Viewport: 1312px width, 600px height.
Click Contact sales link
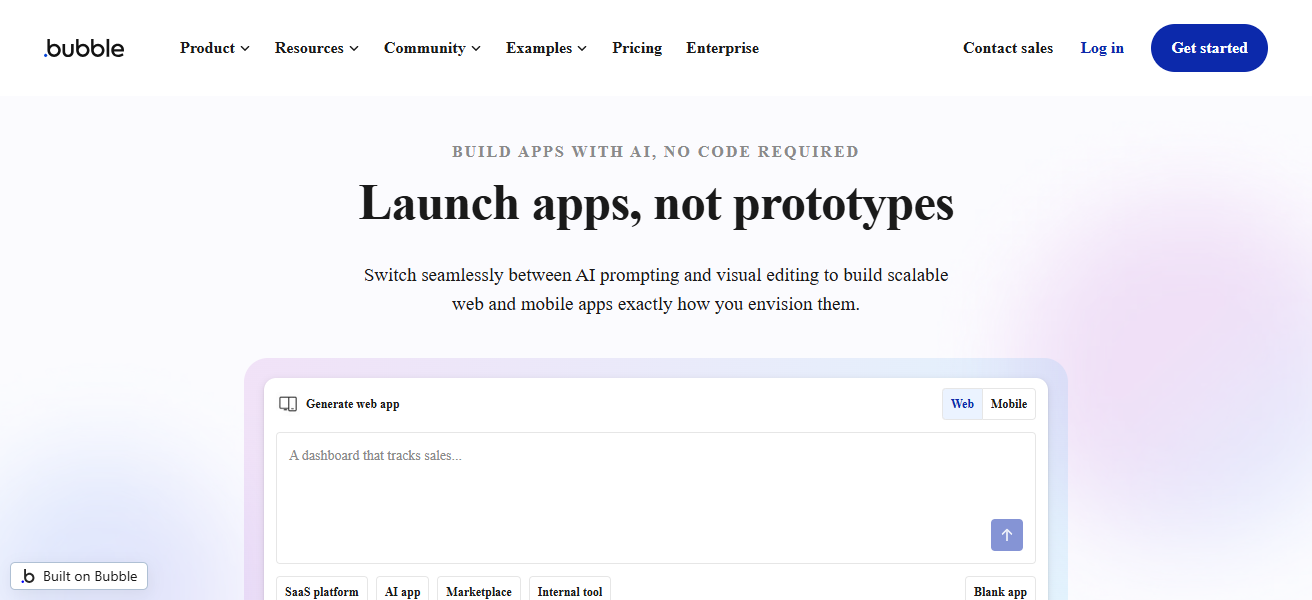pos(1008,48)
